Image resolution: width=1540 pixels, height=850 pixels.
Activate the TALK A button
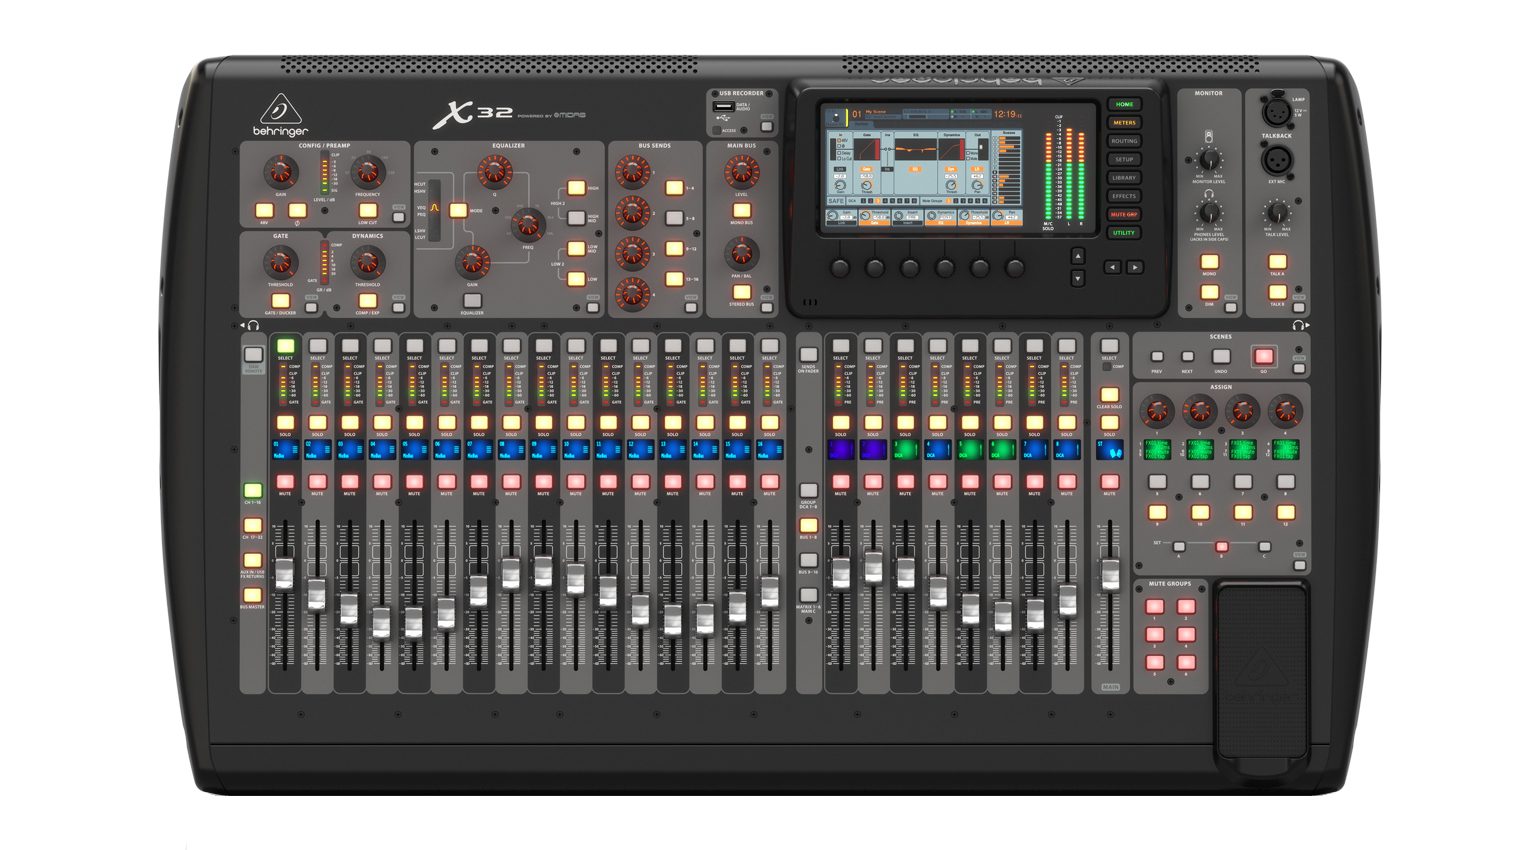[x=1277, y=262]
